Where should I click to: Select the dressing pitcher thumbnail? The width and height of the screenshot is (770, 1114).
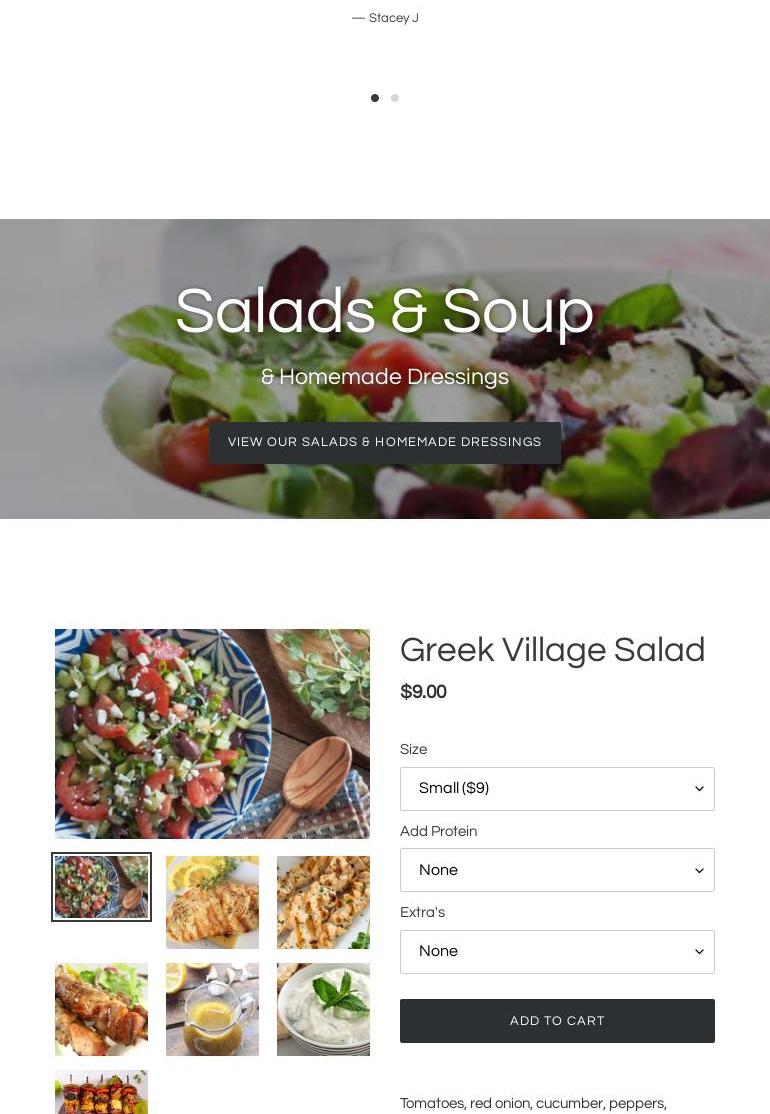pyautogui.click(x=212, y=1010)
